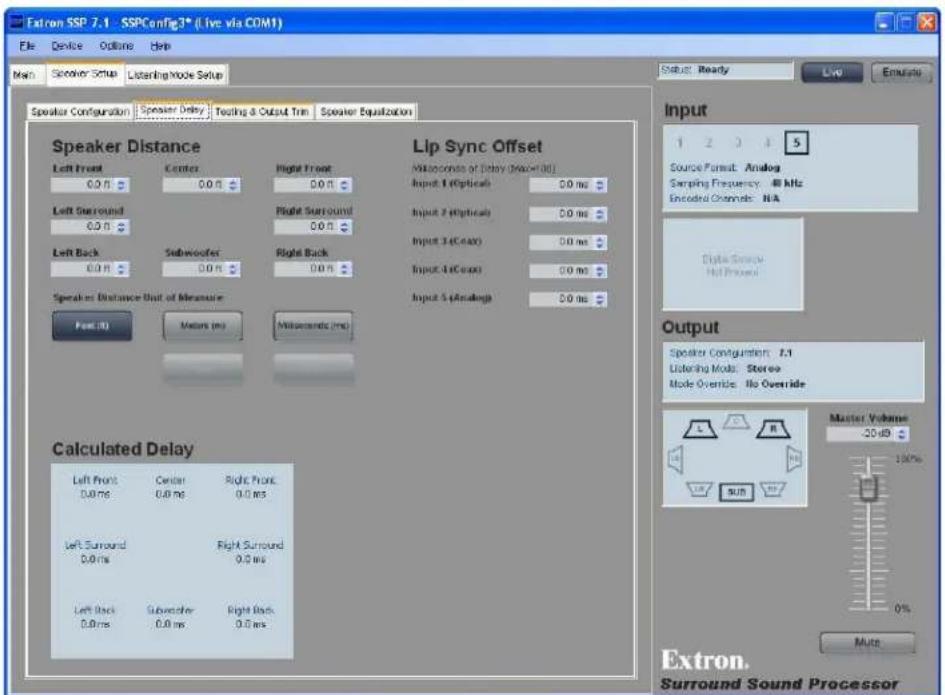
Task: Adjust Center distance stepper arrows
Action: tap(233, 185)
